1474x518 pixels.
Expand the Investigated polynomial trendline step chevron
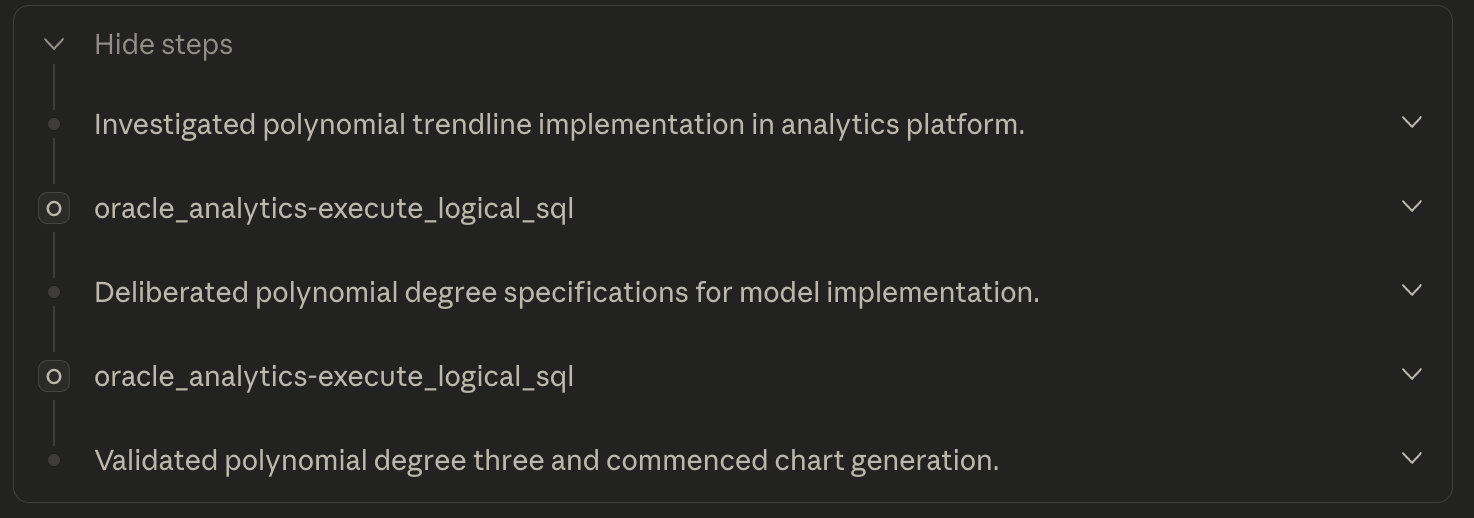(1411, 122)
